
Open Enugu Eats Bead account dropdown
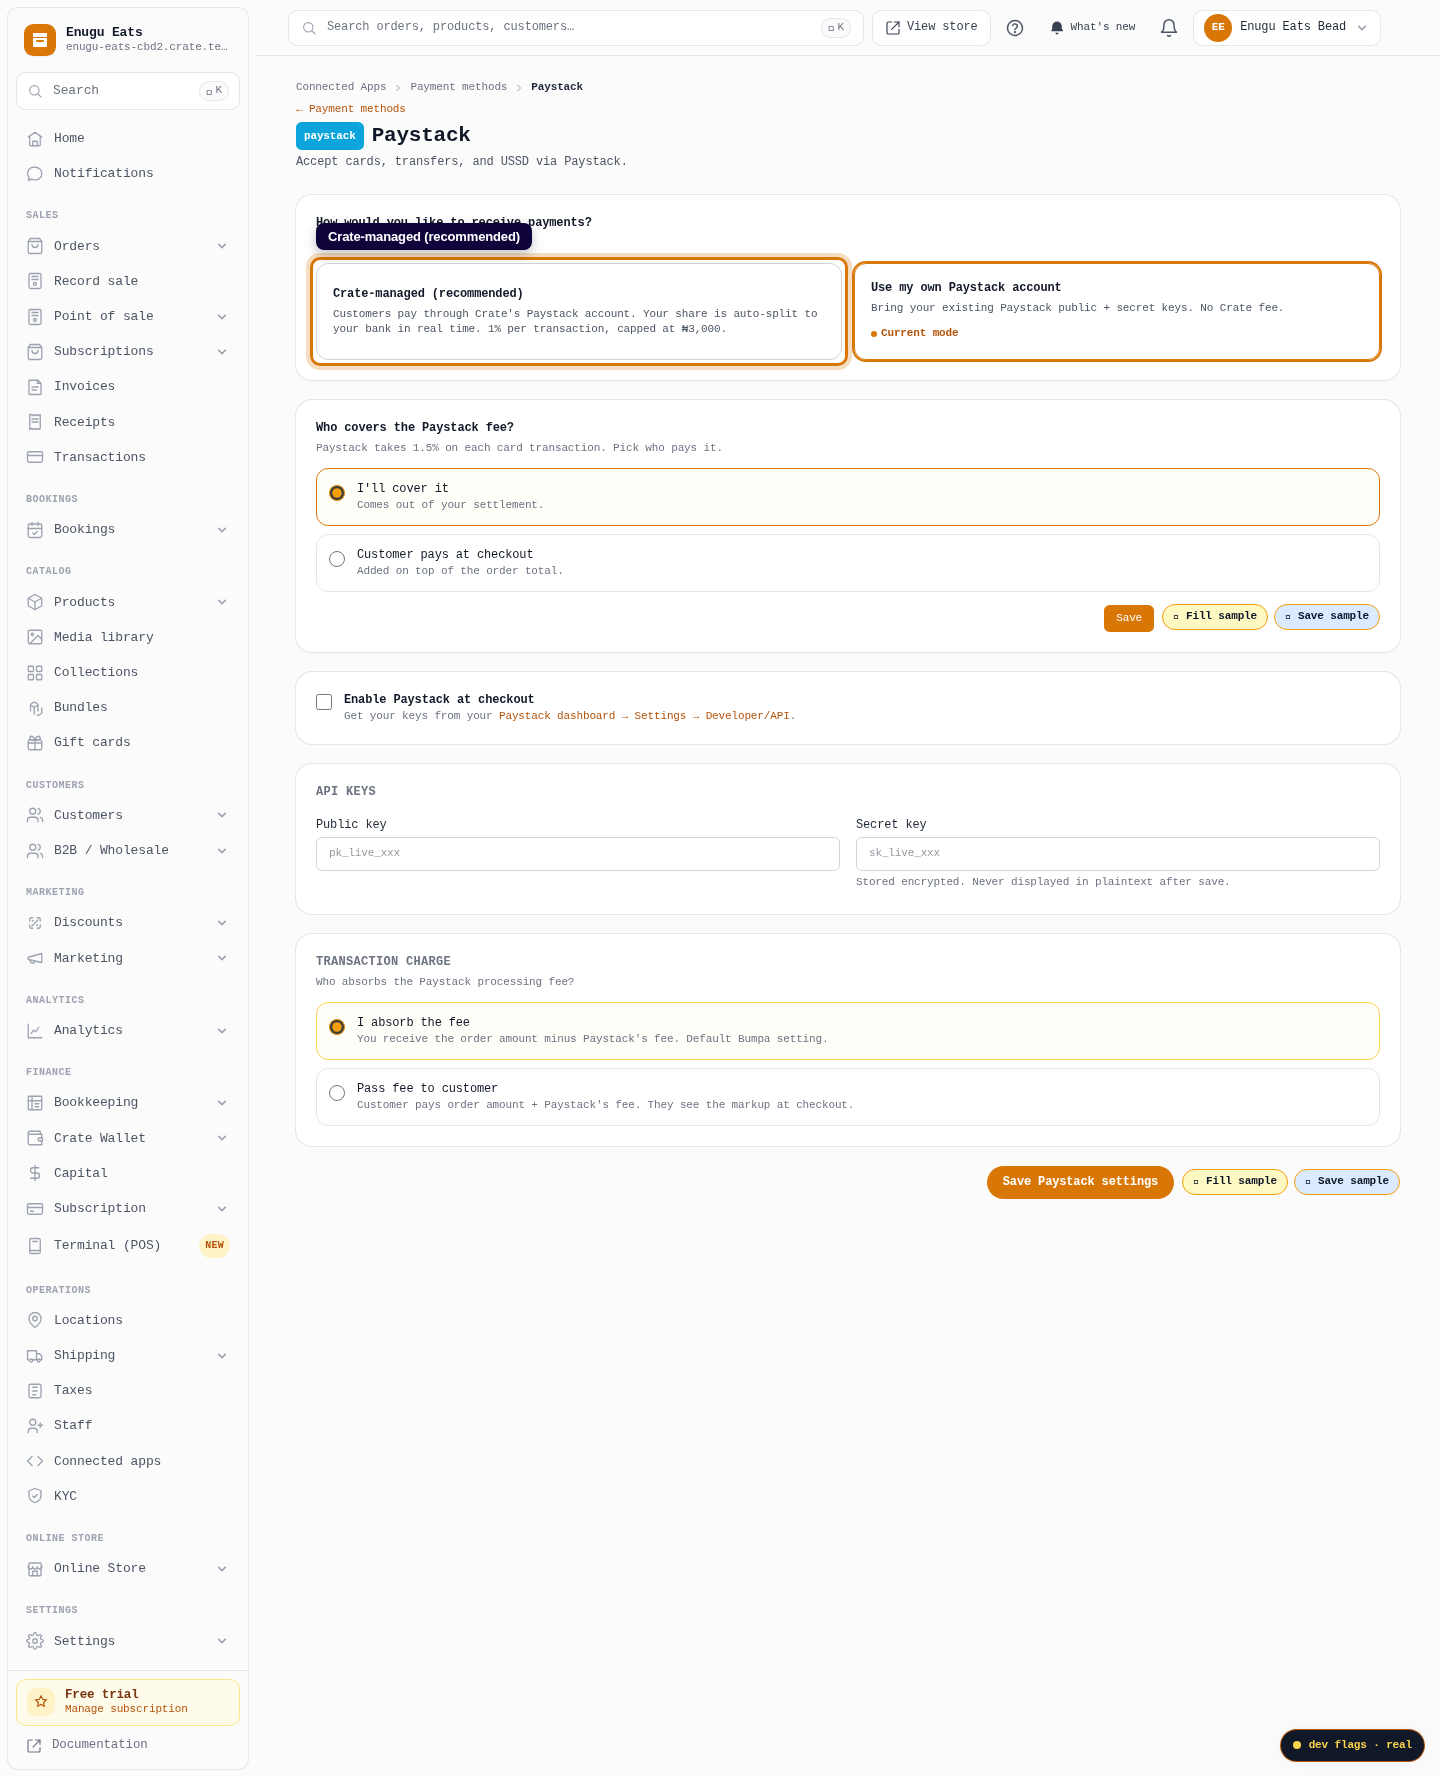click(x=1287, y=28)
